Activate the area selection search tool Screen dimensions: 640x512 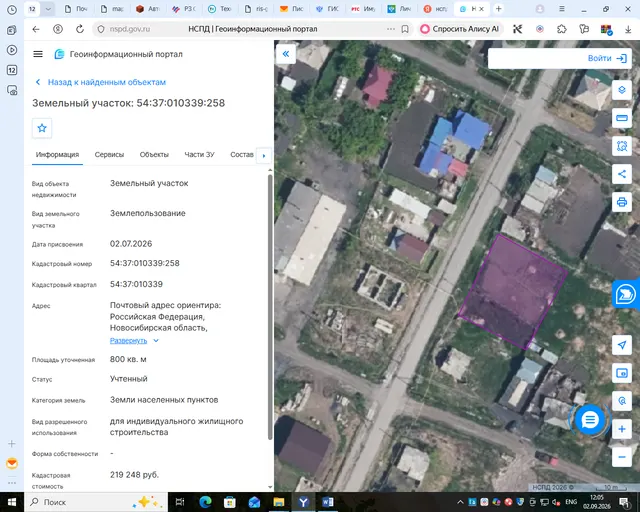tap(622, 146)
